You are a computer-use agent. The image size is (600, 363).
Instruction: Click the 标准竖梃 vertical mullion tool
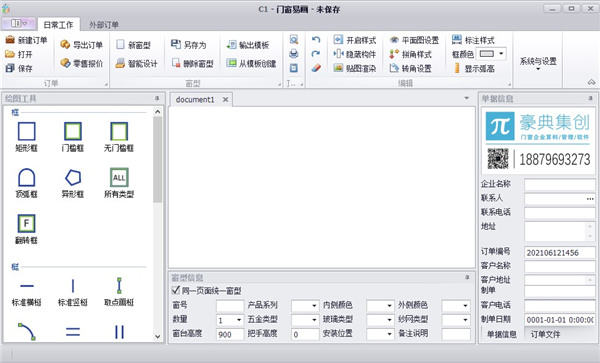73,292
